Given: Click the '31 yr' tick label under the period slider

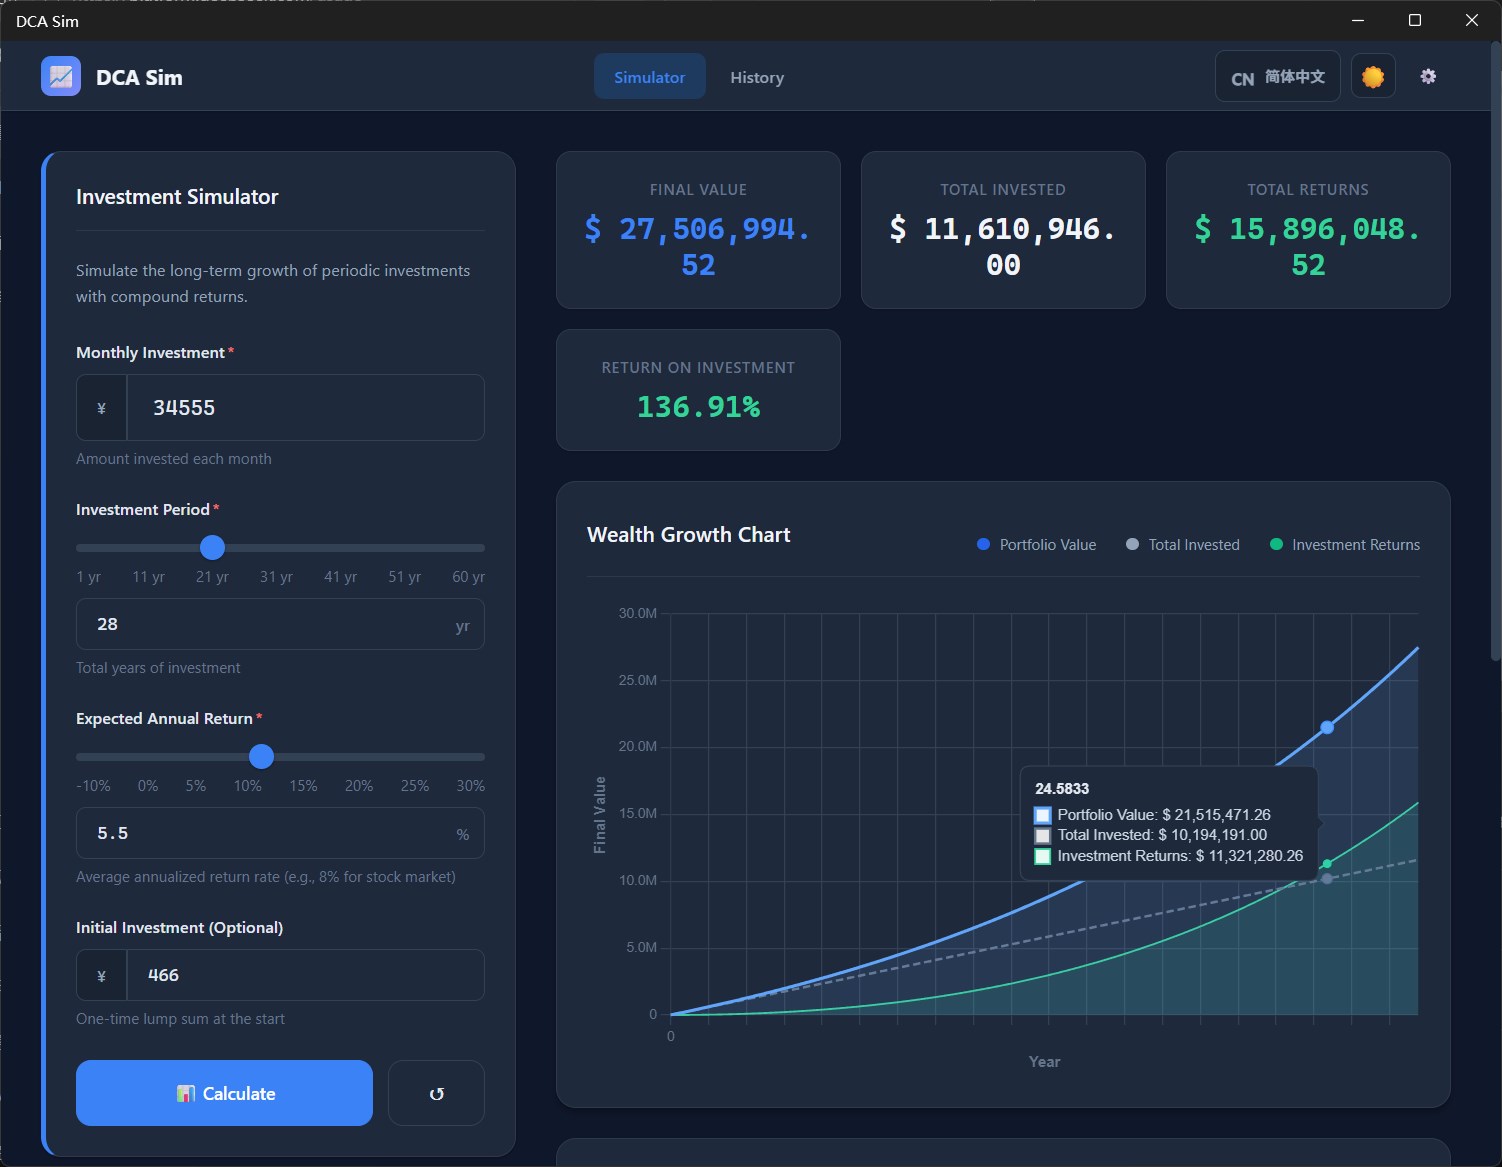Looking at the screenshot, I should click(x=276, y=577).
